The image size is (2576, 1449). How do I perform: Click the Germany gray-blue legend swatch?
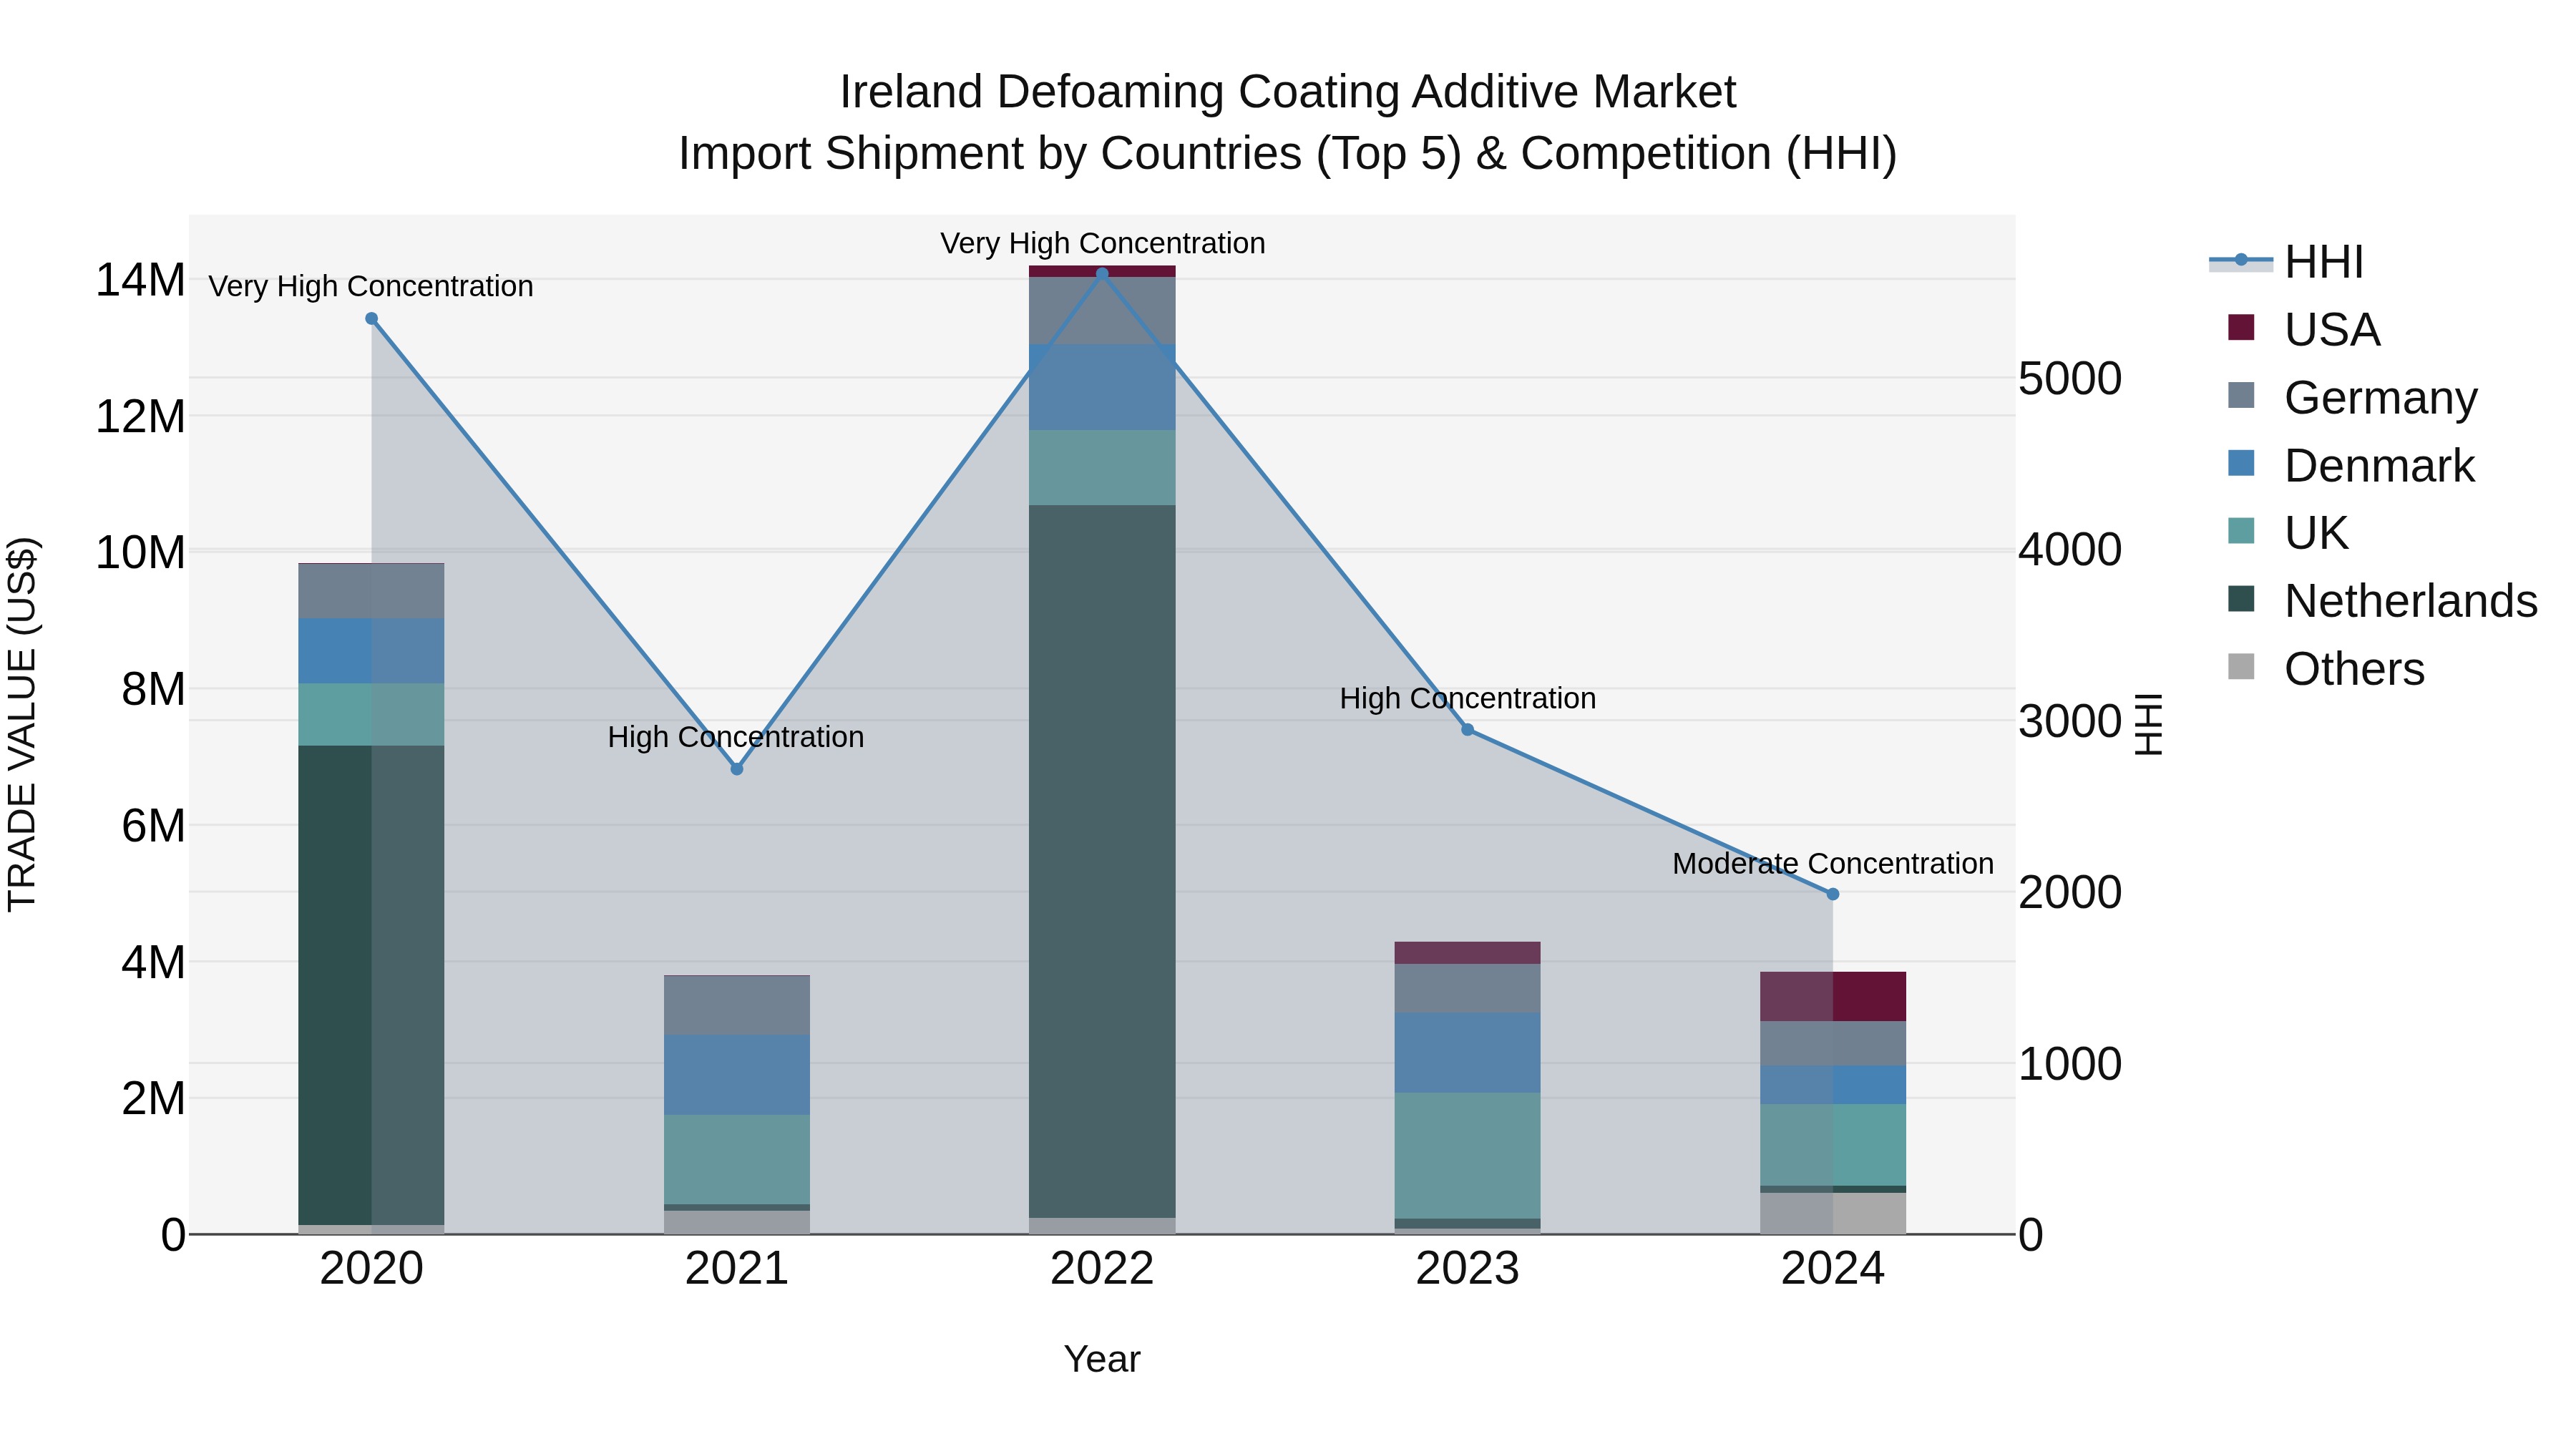pyautogui.click(x=2241, y=395)
